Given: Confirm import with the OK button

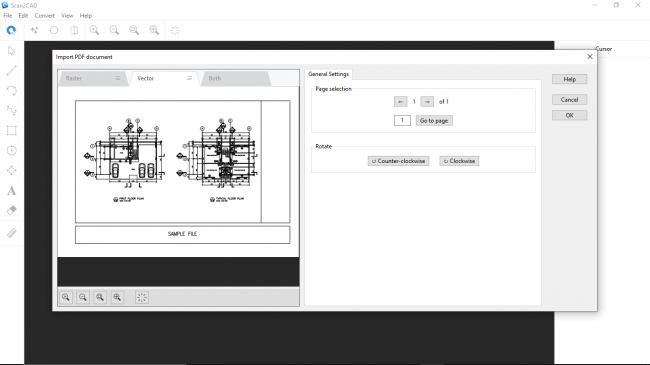Looking at the screenshot, I should point(570,115).
